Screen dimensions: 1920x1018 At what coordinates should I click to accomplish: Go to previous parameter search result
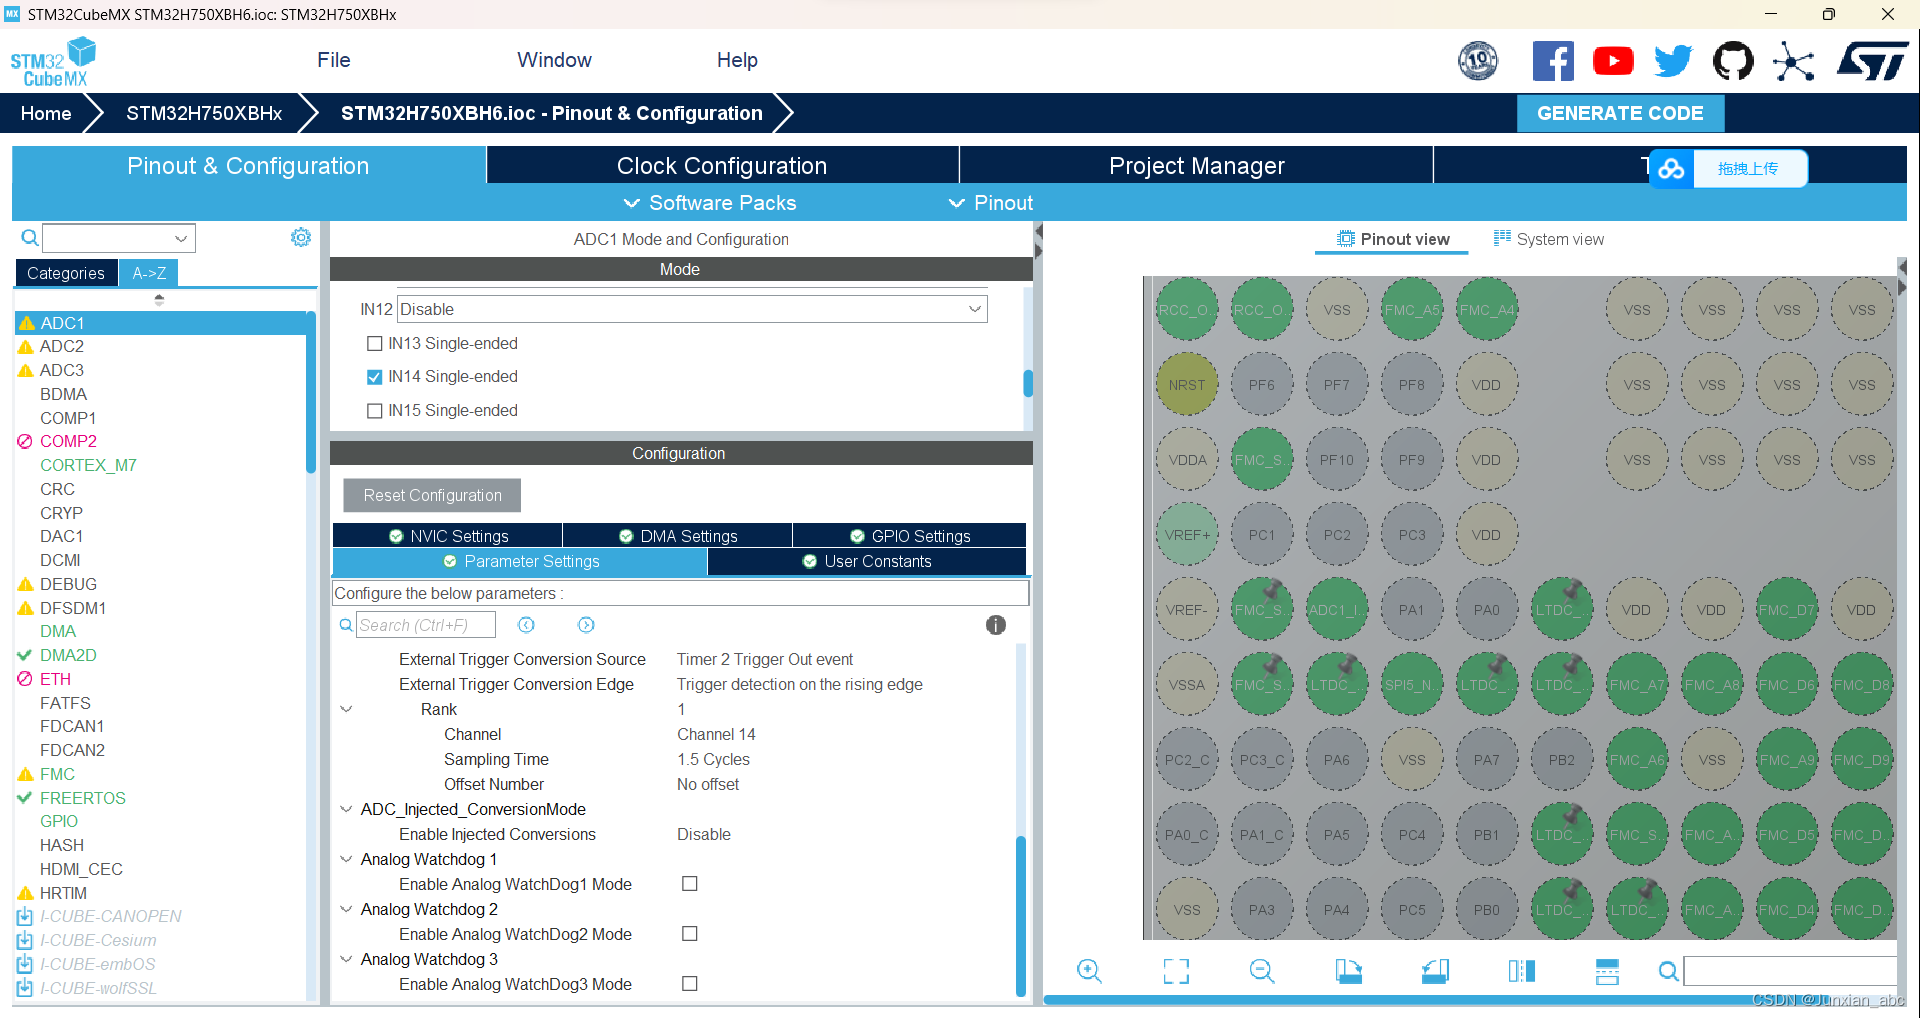(526, 625)
